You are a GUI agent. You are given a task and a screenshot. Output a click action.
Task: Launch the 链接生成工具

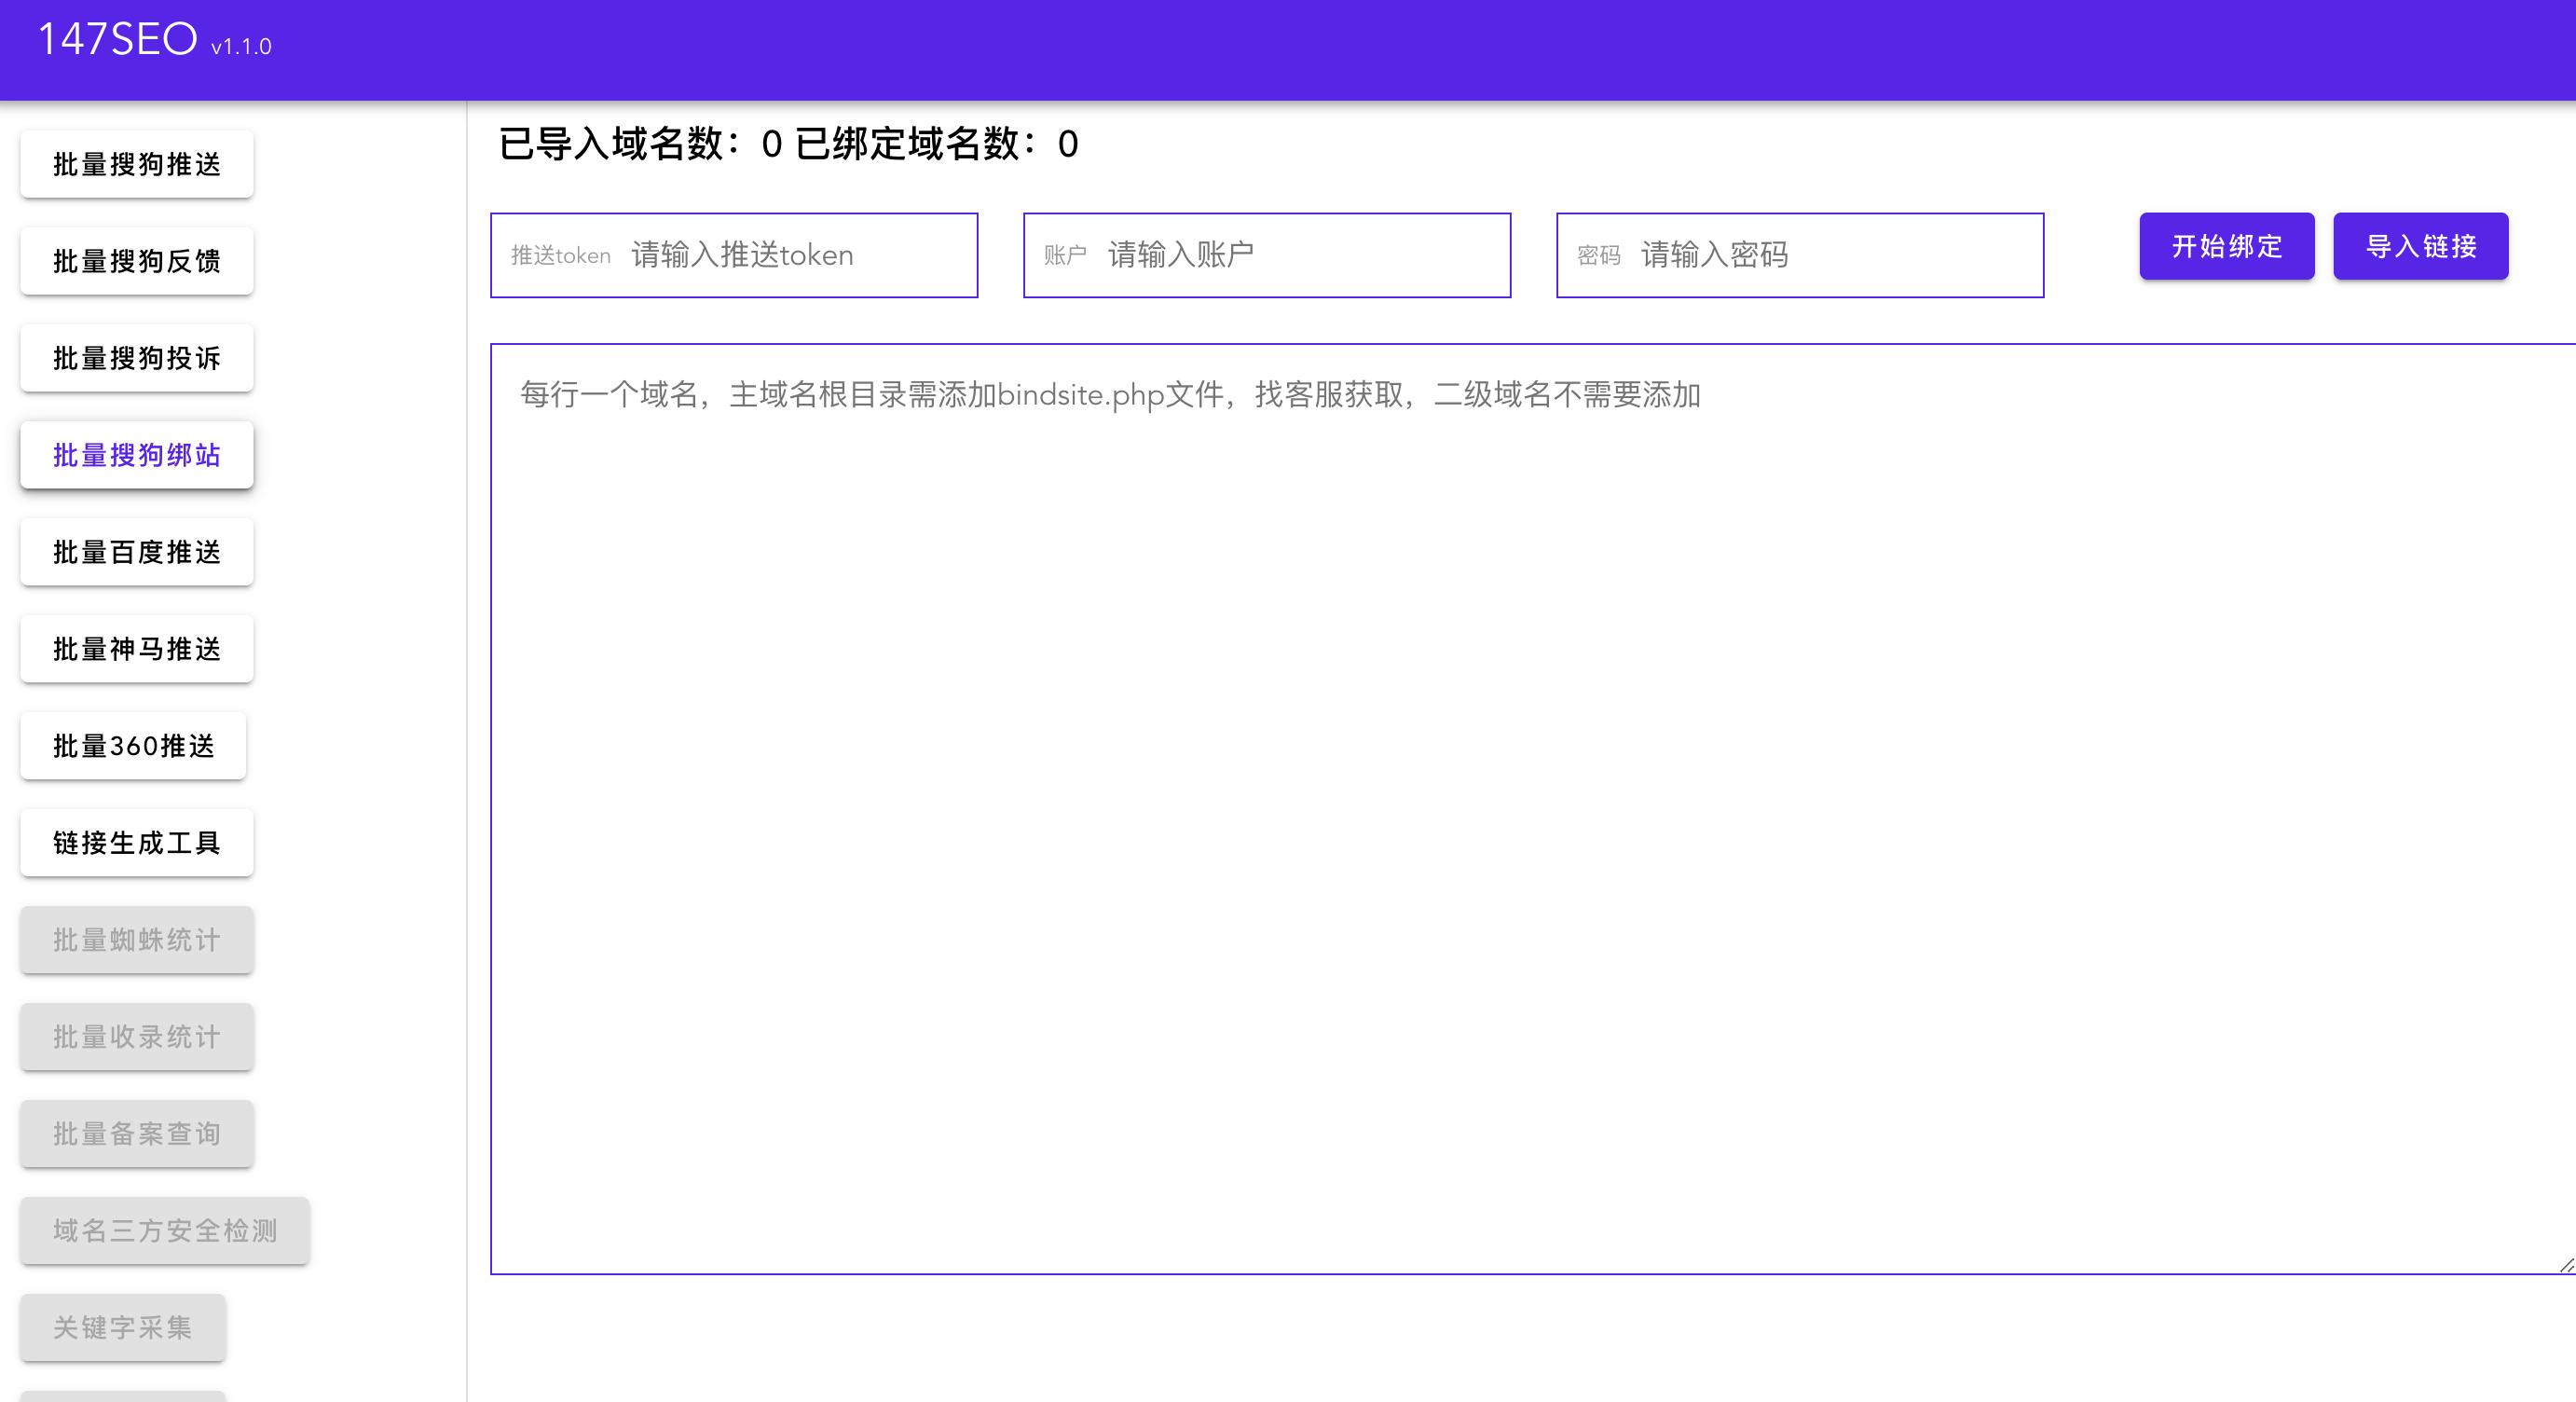point(136,843)
